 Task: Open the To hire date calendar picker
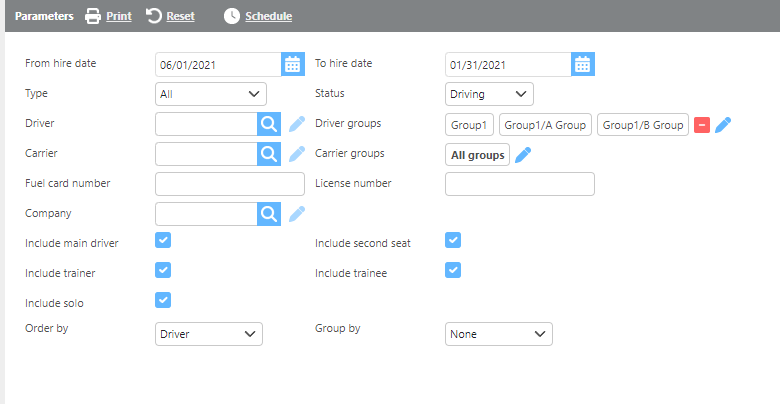(x=583, y=64)
